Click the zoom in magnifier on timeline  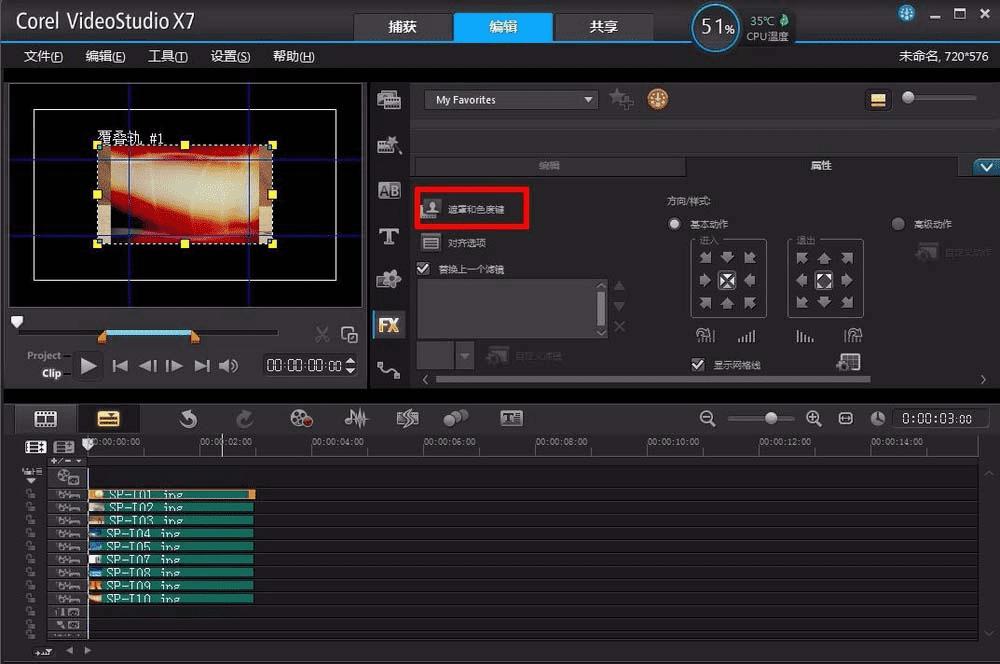[x=814, y=419]
